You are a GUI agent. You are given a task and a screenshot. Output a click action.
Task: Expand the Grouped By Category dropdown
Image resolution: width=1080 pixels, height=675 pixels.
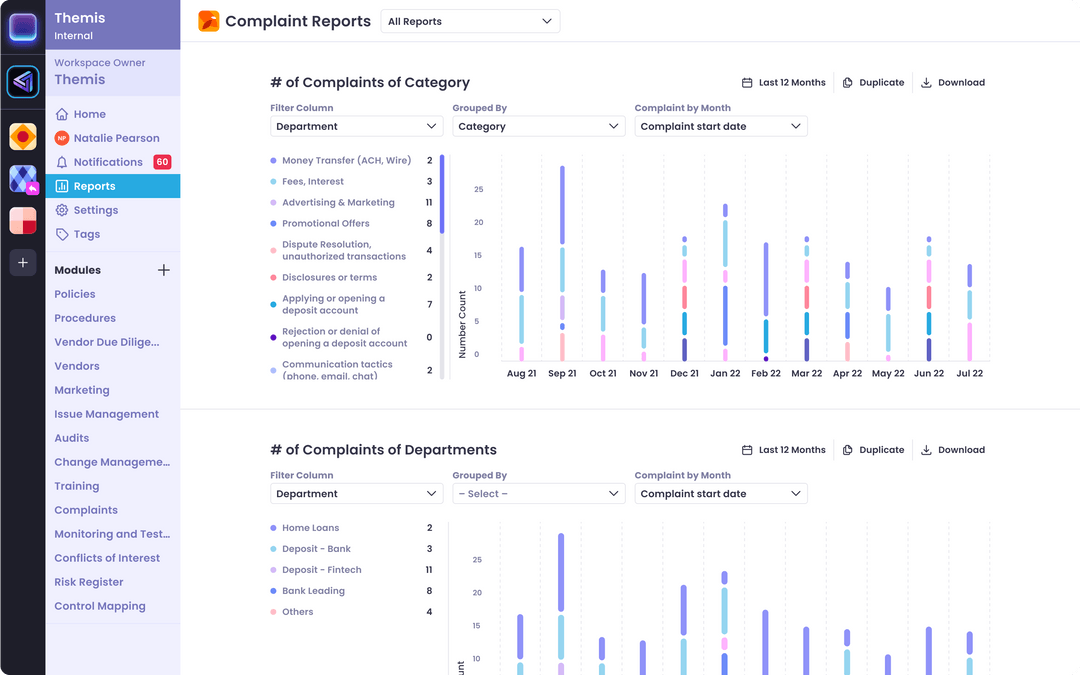pyautogui.click(x=538, y=126)
